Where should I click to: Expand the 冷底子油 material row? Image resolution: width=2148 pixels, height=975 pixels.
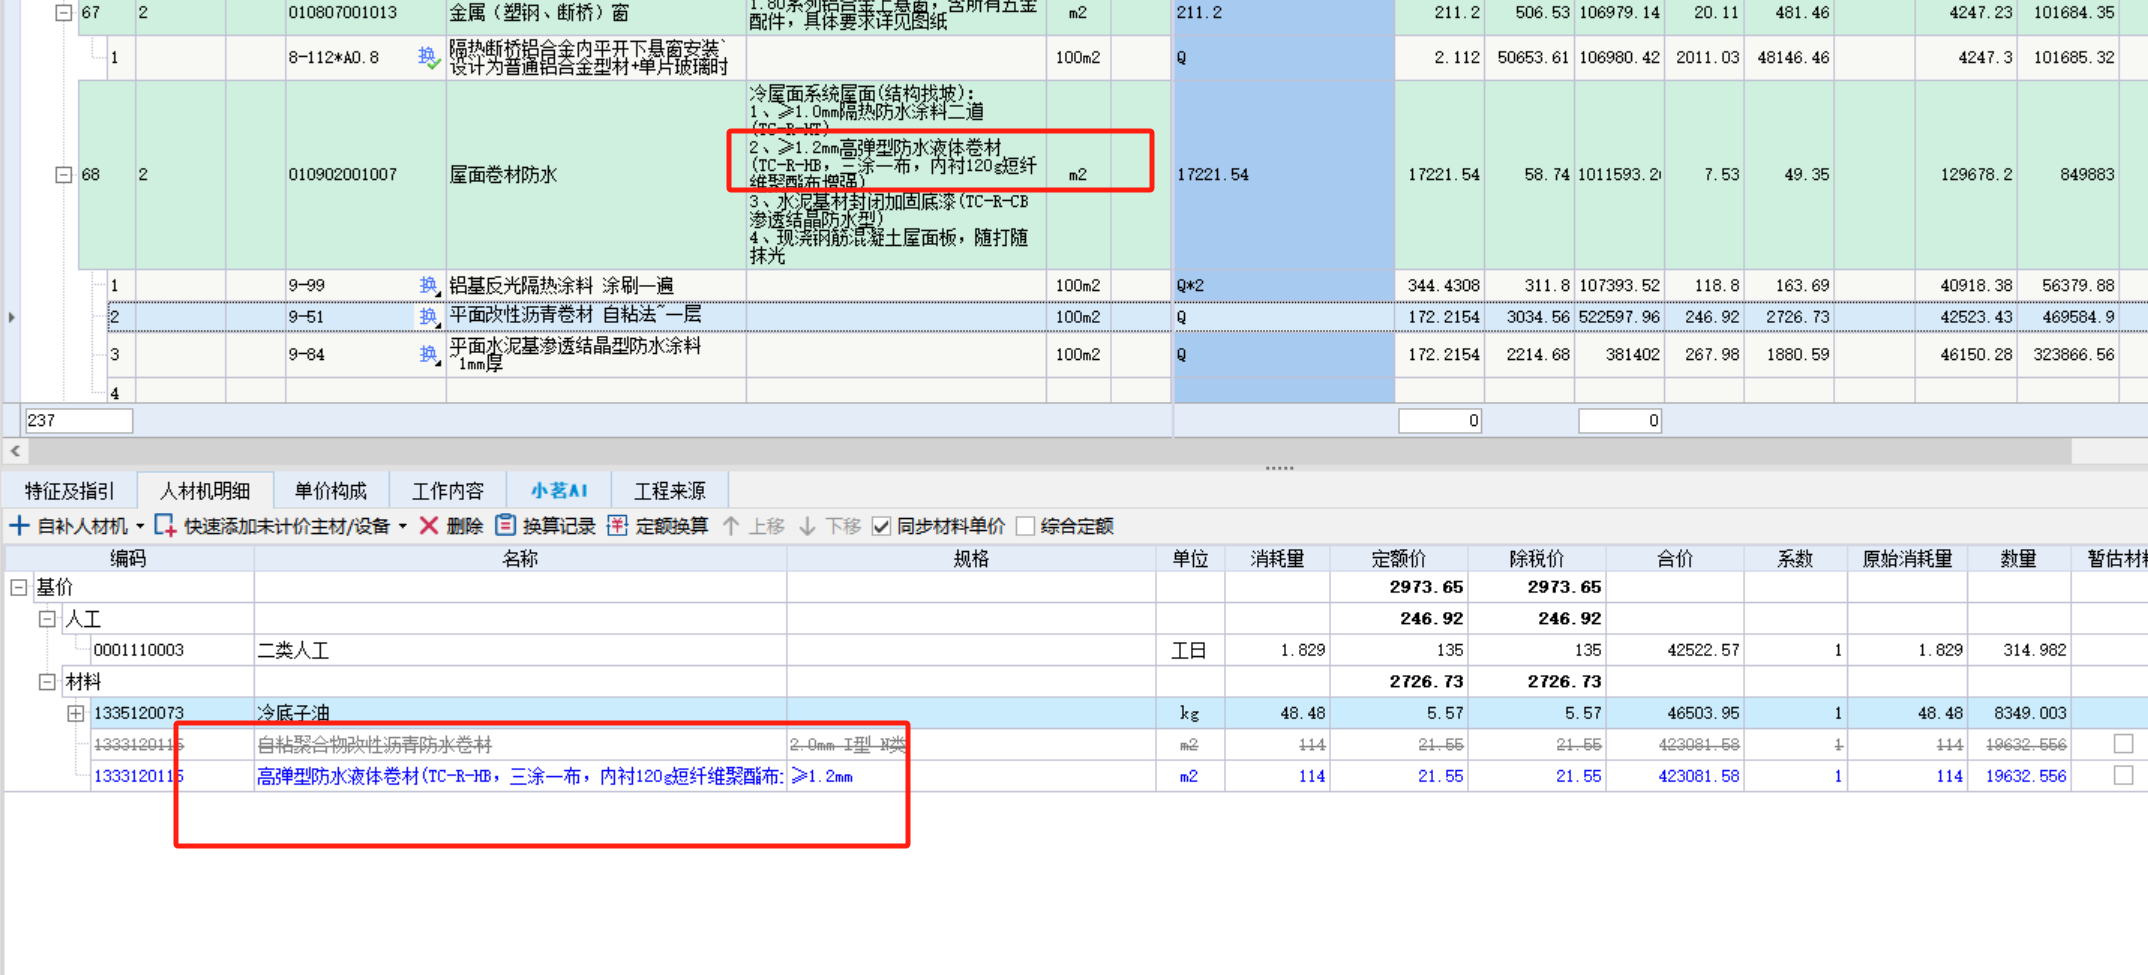tap(76, 713)
